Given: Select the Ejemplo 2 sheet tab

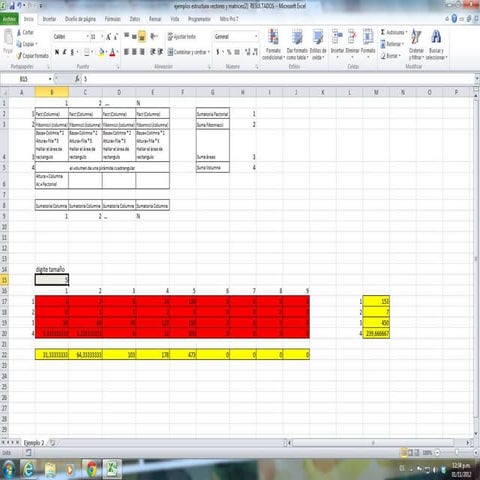Looking at the screenshot, I should coord(34,443).
